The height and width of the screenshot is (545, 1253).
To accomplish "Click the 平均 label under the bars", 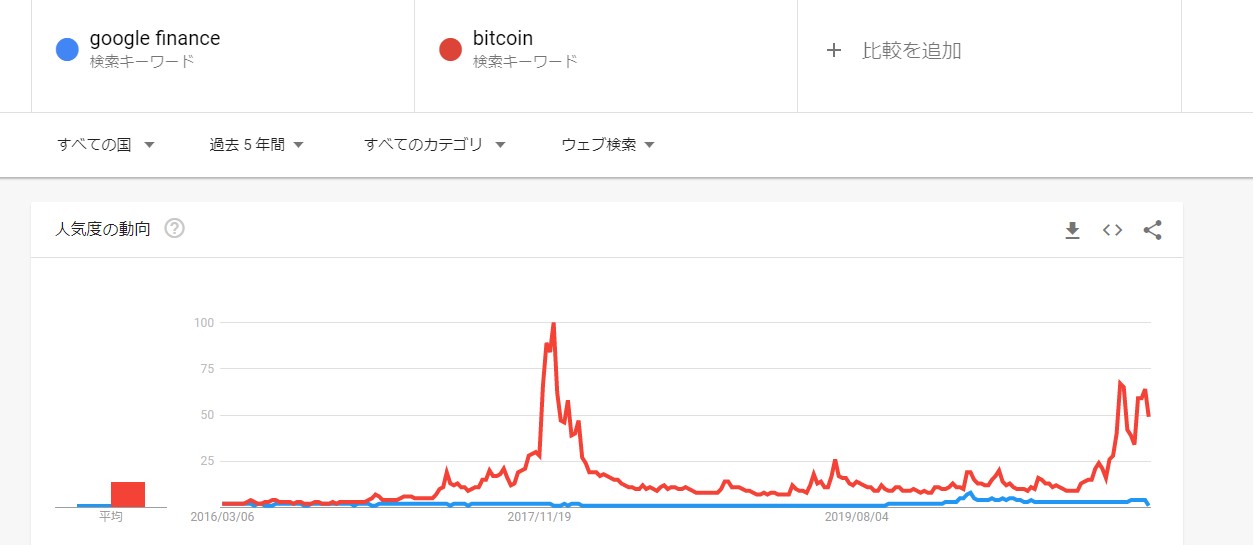I will pos(110,517).
